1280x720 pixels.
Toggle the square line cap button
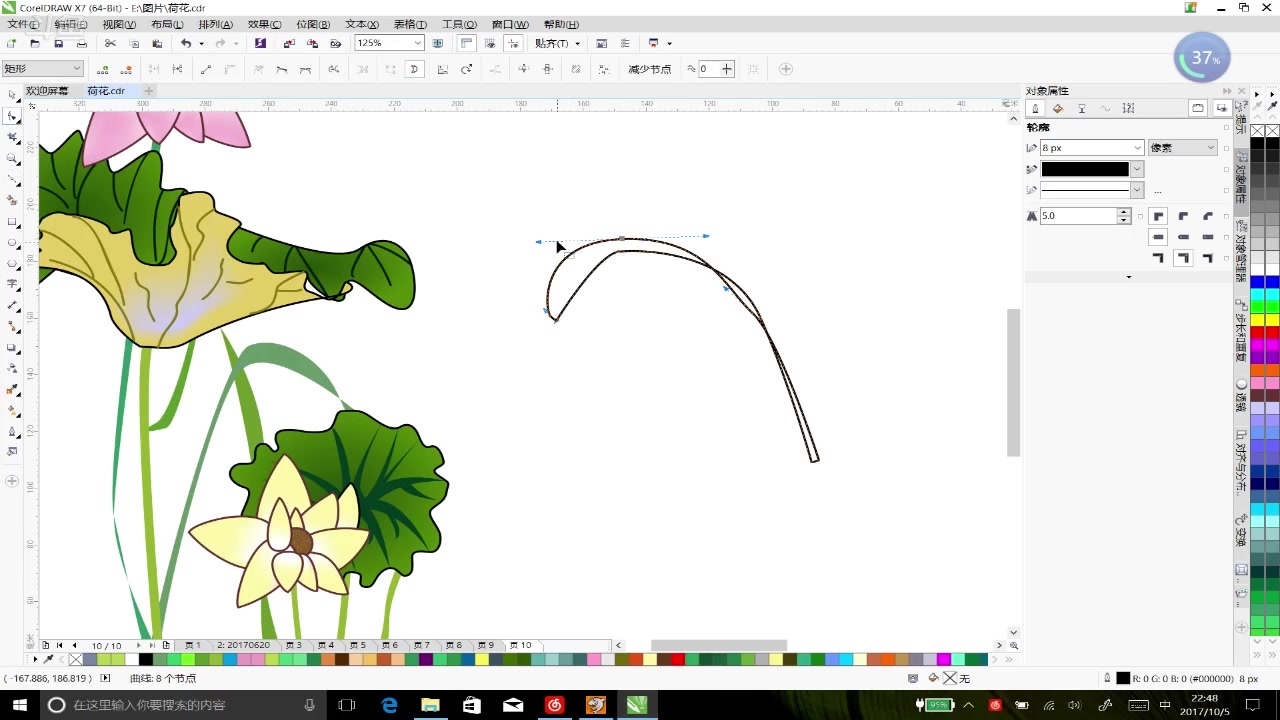pos(1159,237)
